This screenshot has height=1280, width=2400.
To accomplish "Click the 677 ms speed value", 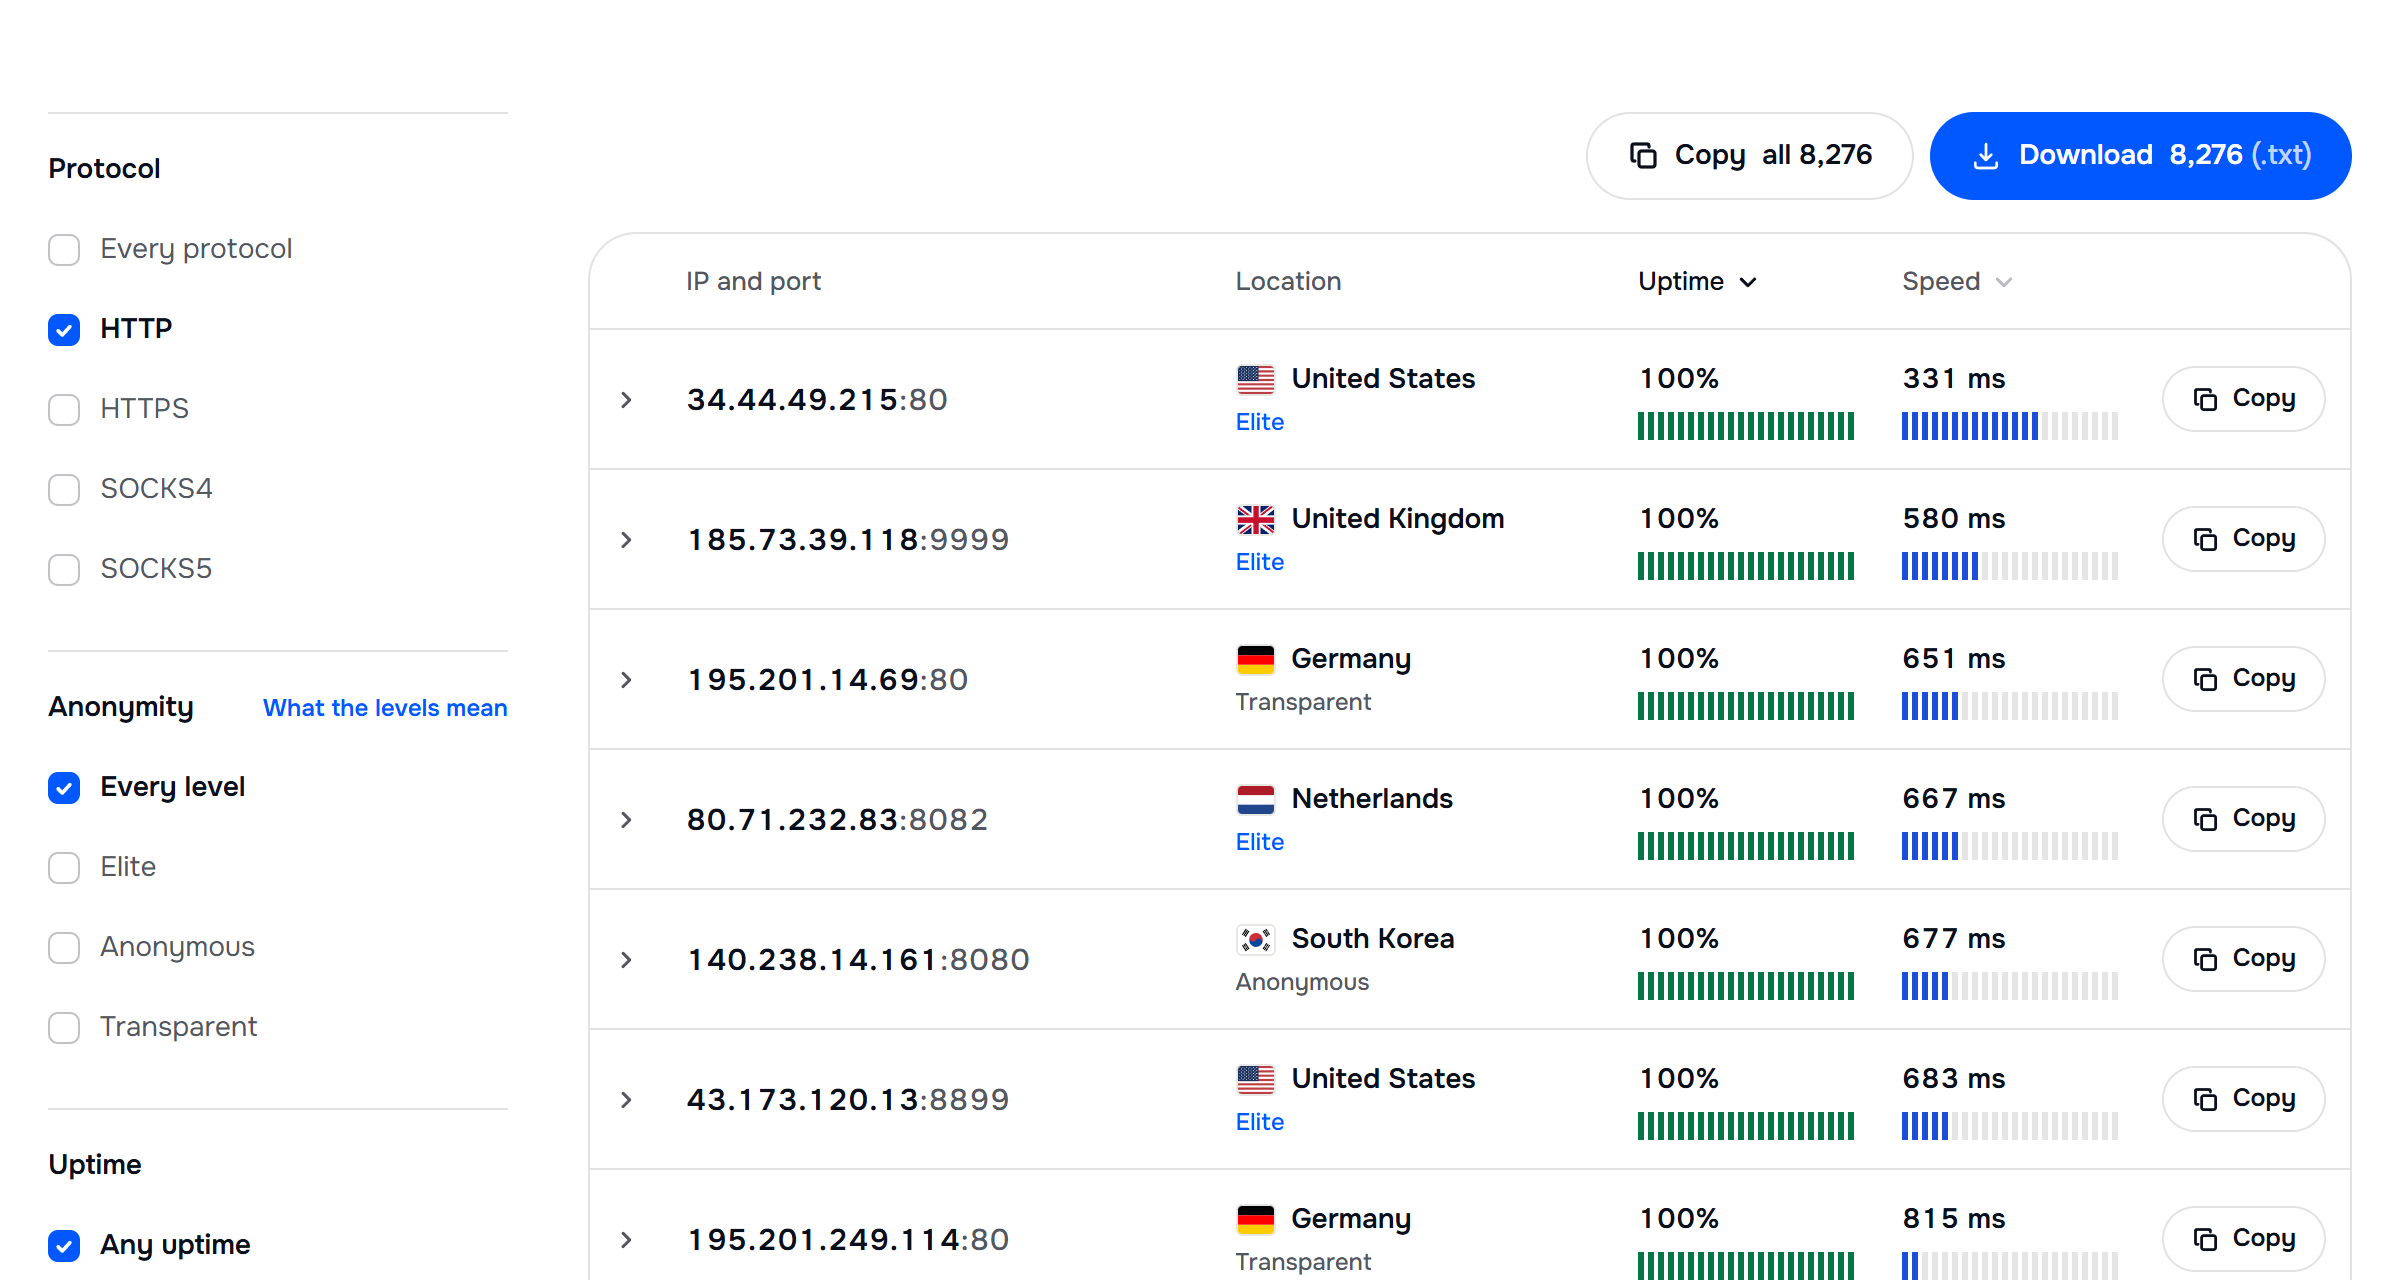I will 1954,939.
